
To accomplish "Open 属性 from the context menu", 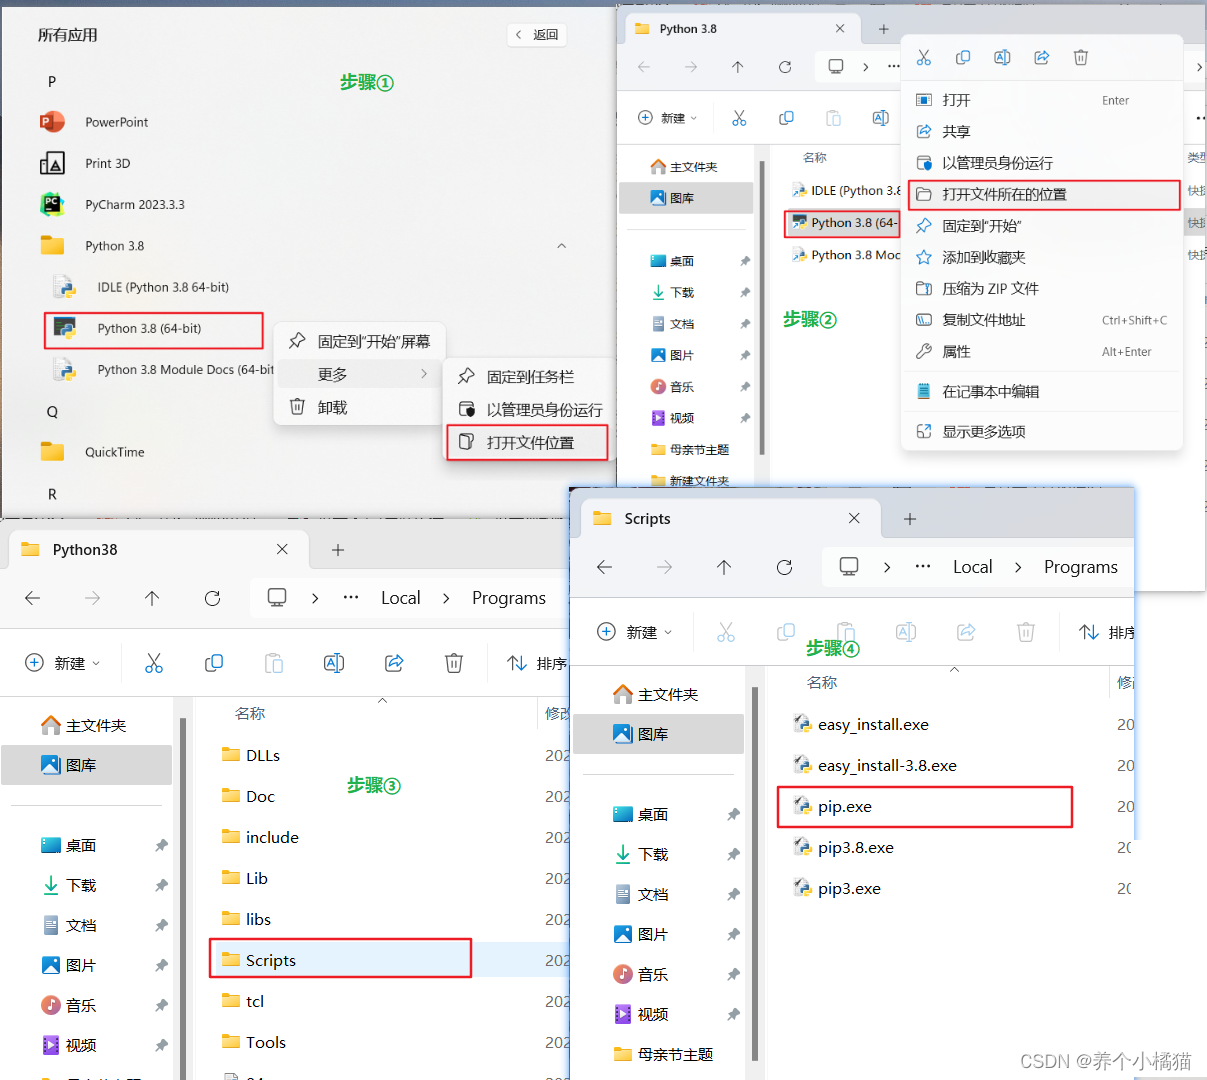I will 1043,351.
